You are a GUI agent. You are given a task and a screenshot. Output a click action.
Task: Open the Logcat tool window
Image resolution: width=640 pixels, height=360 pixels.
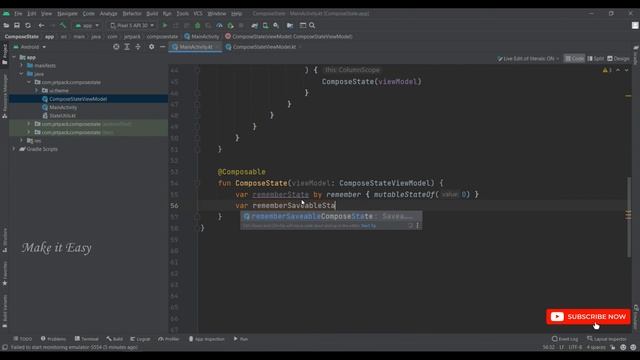tap(140, 339)
